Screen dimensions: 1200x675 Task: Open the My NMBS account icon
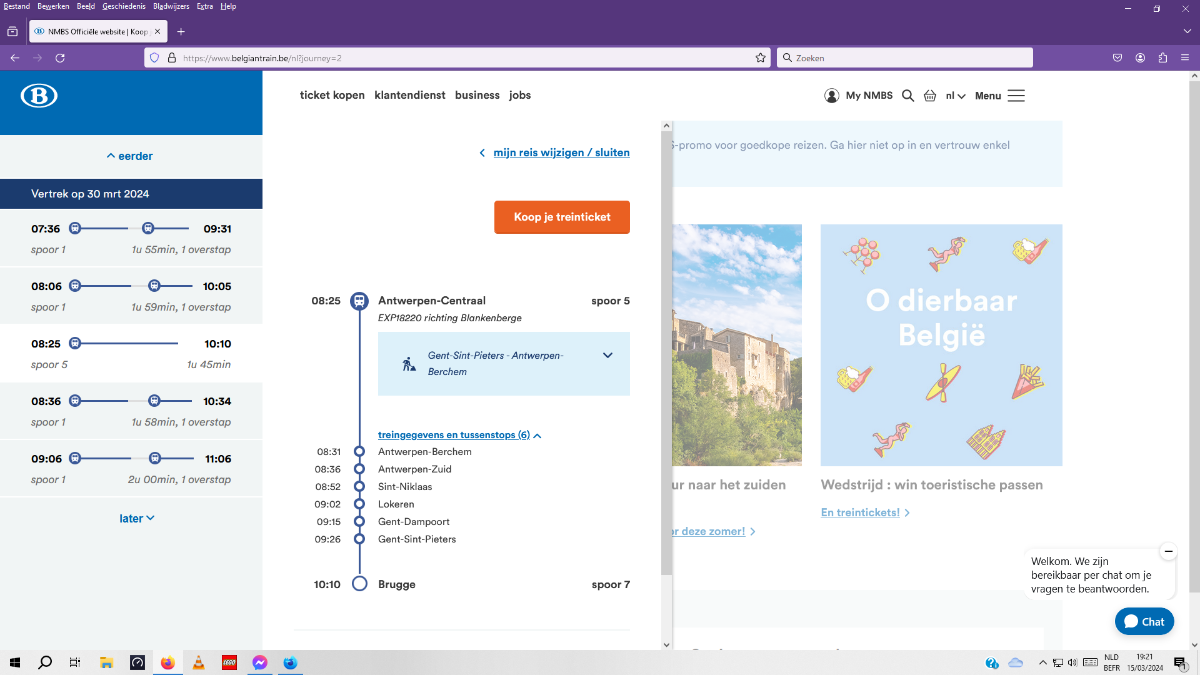tap(832, 96)
